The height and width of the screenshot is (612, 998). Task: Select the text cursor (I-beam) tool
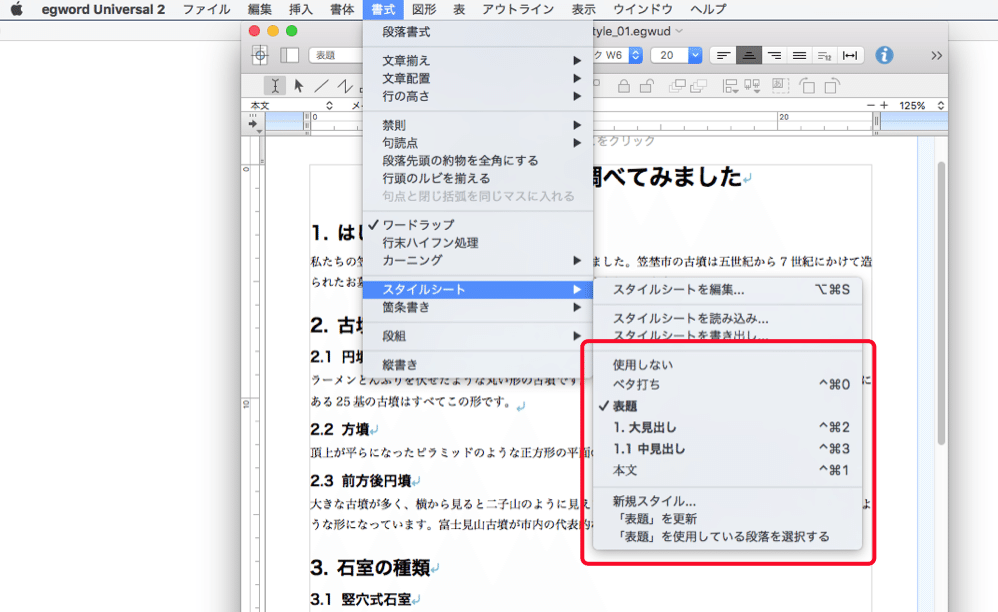(x=274, y=85)
